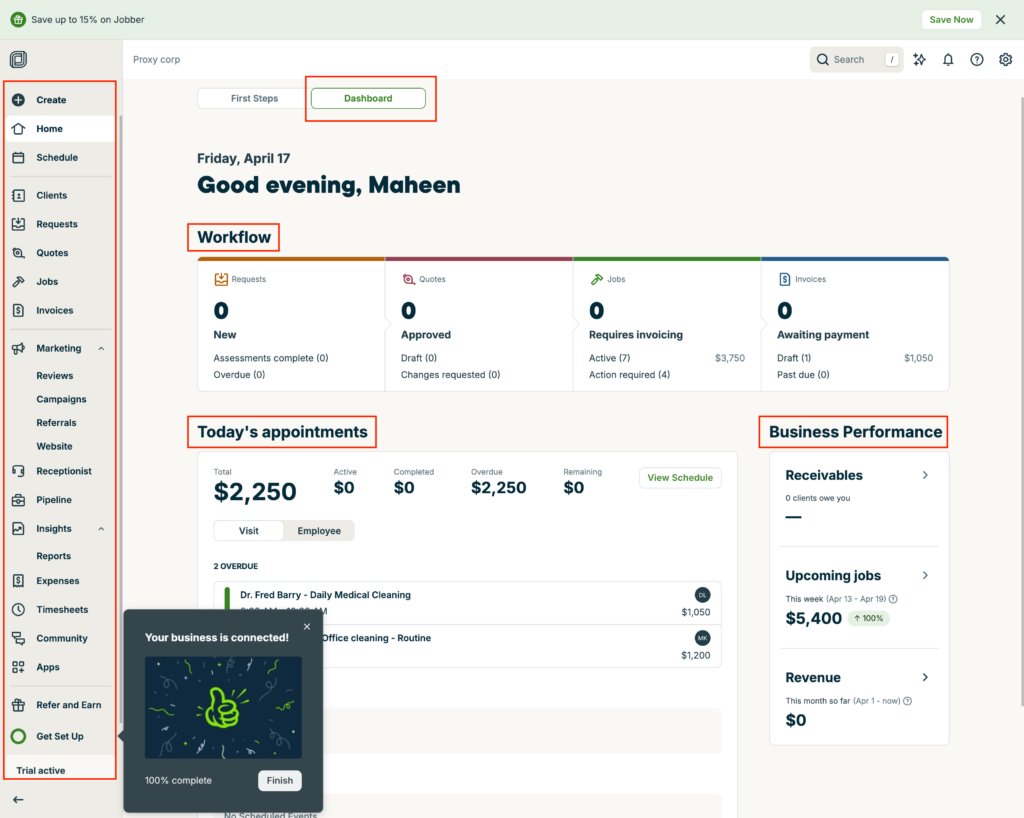Click the 100% increase badge
The image size is (1024, 818).
tap(869, 618)
